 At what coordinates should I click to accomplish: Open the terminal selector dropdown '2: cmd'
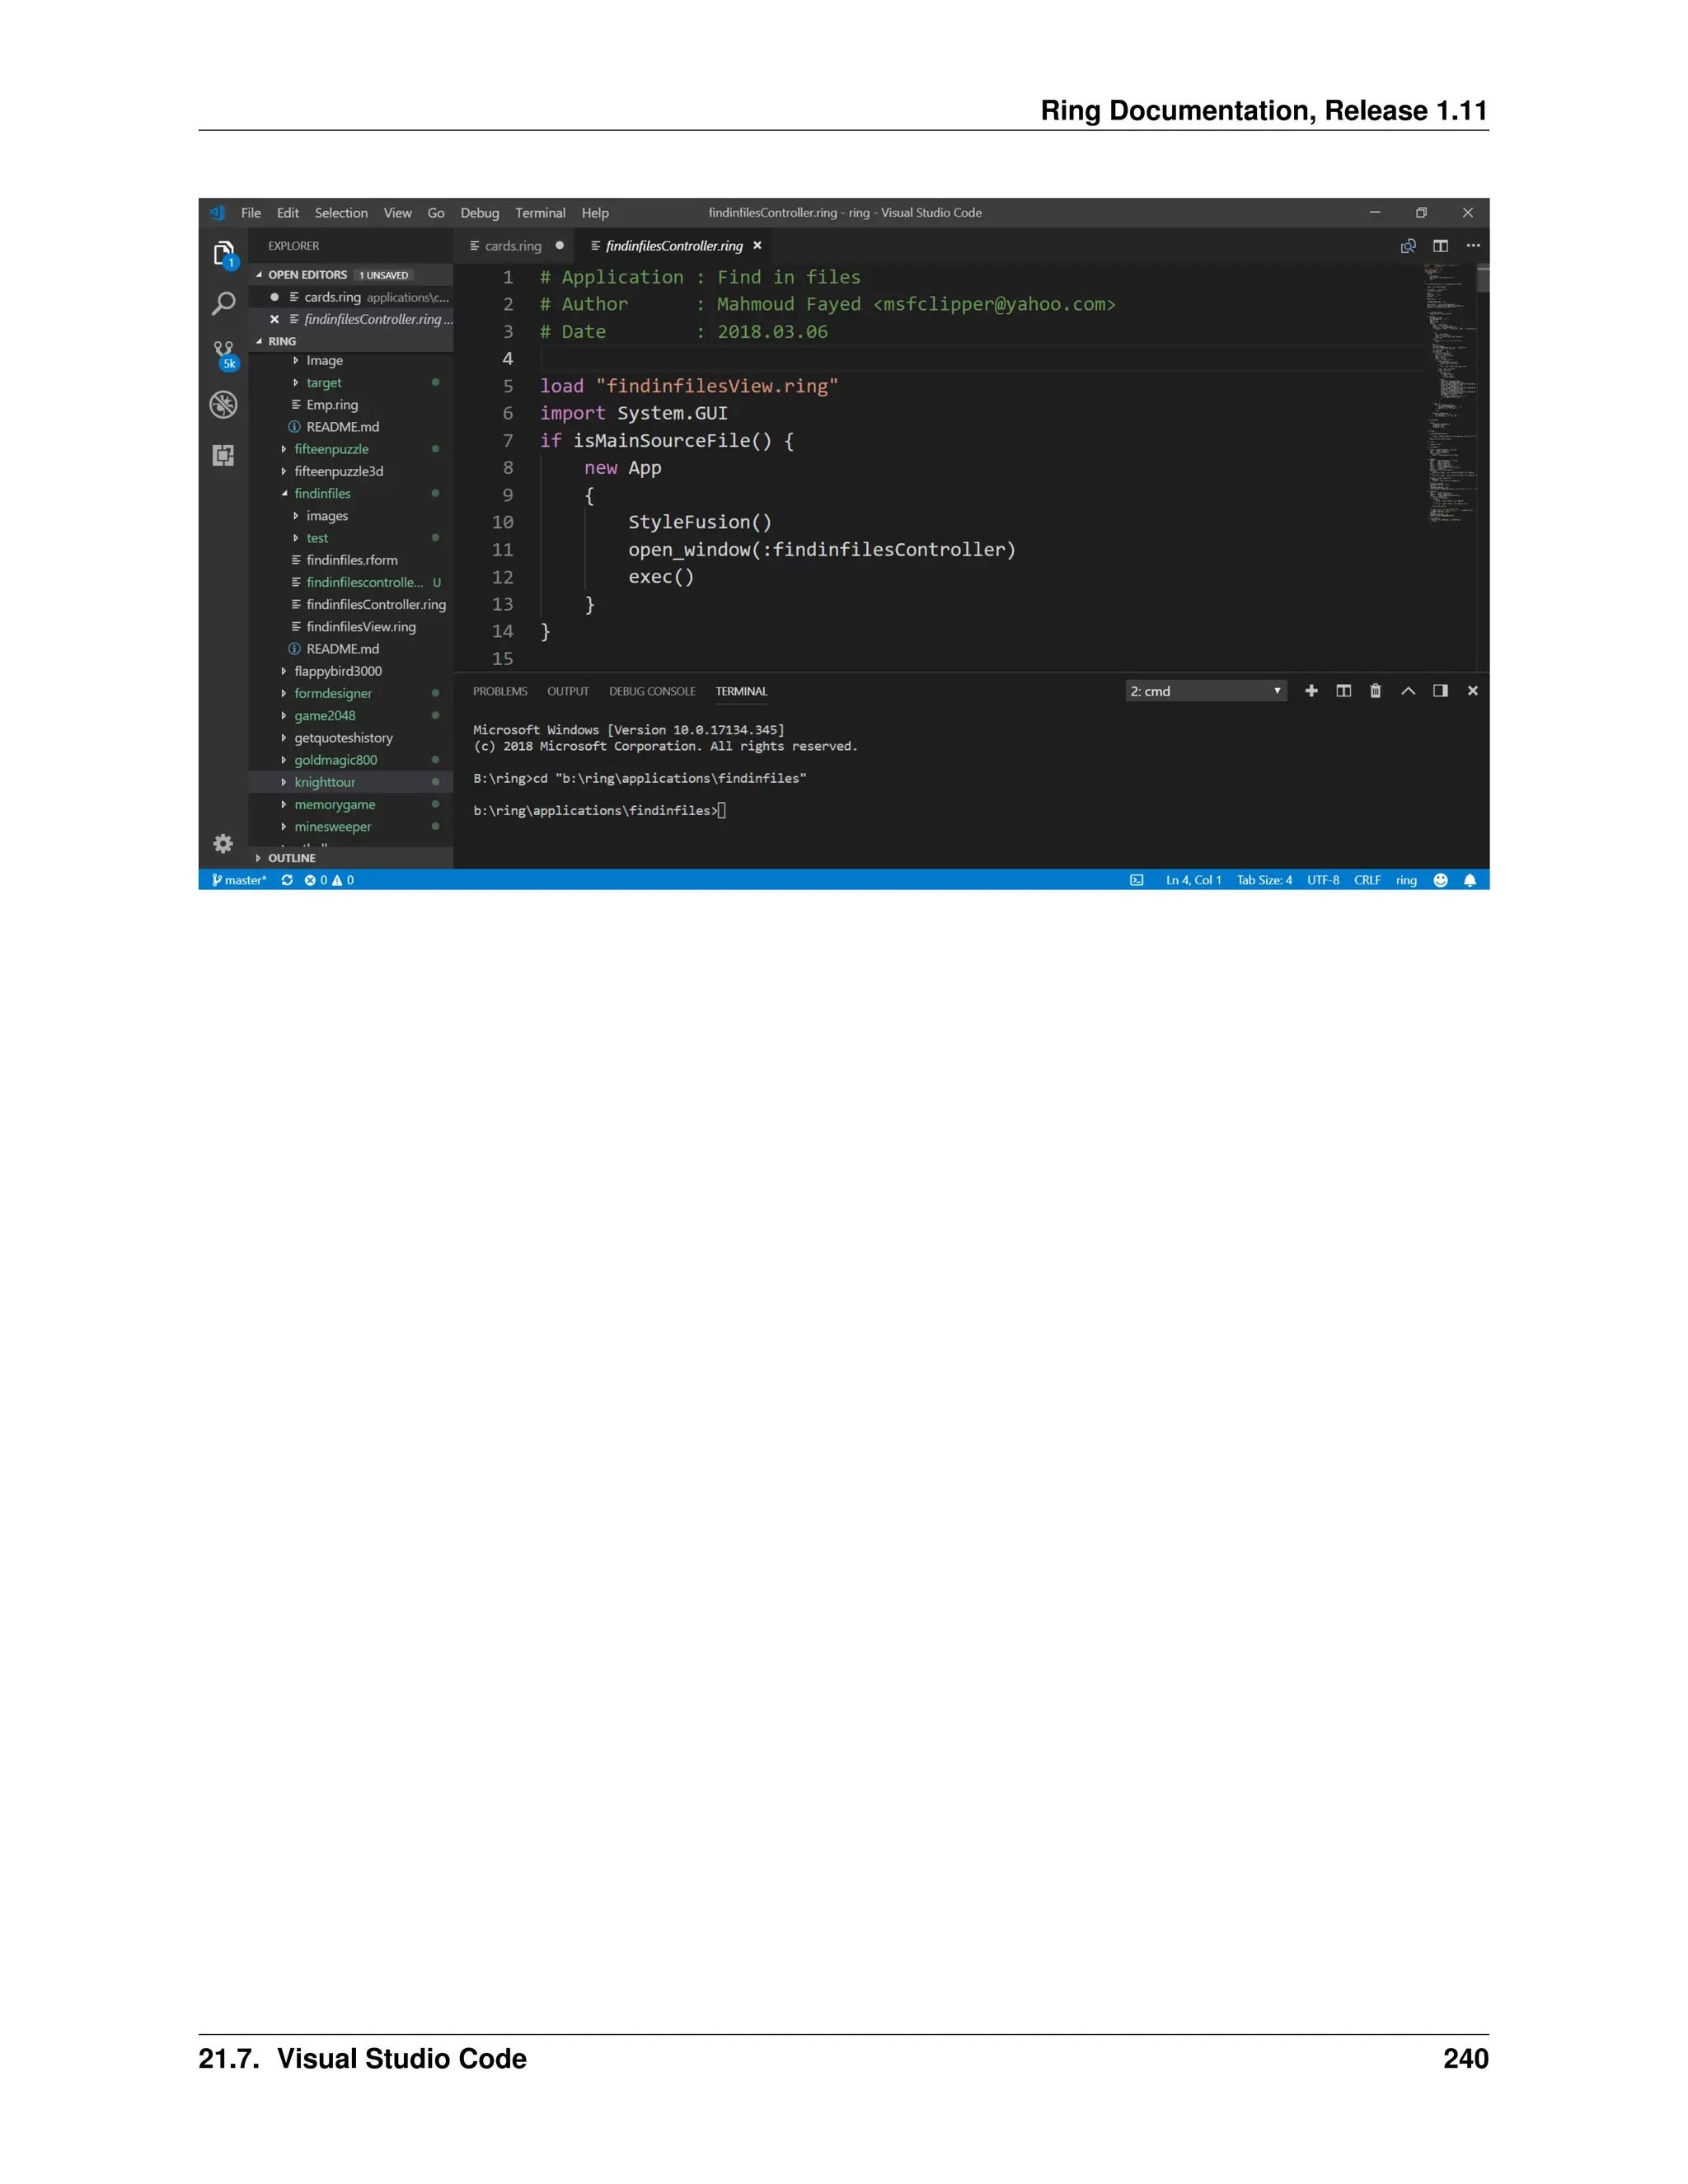click(x=1205, y=691)
